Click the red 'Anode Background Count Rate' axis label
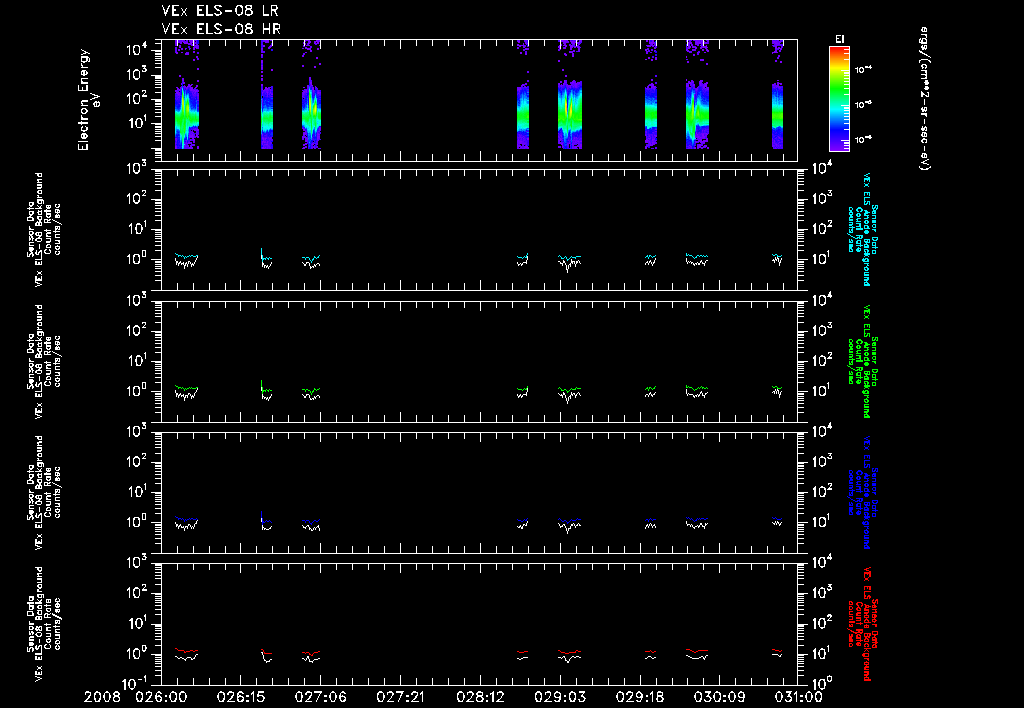1024x708 pixels. click(x=863, y=624)
